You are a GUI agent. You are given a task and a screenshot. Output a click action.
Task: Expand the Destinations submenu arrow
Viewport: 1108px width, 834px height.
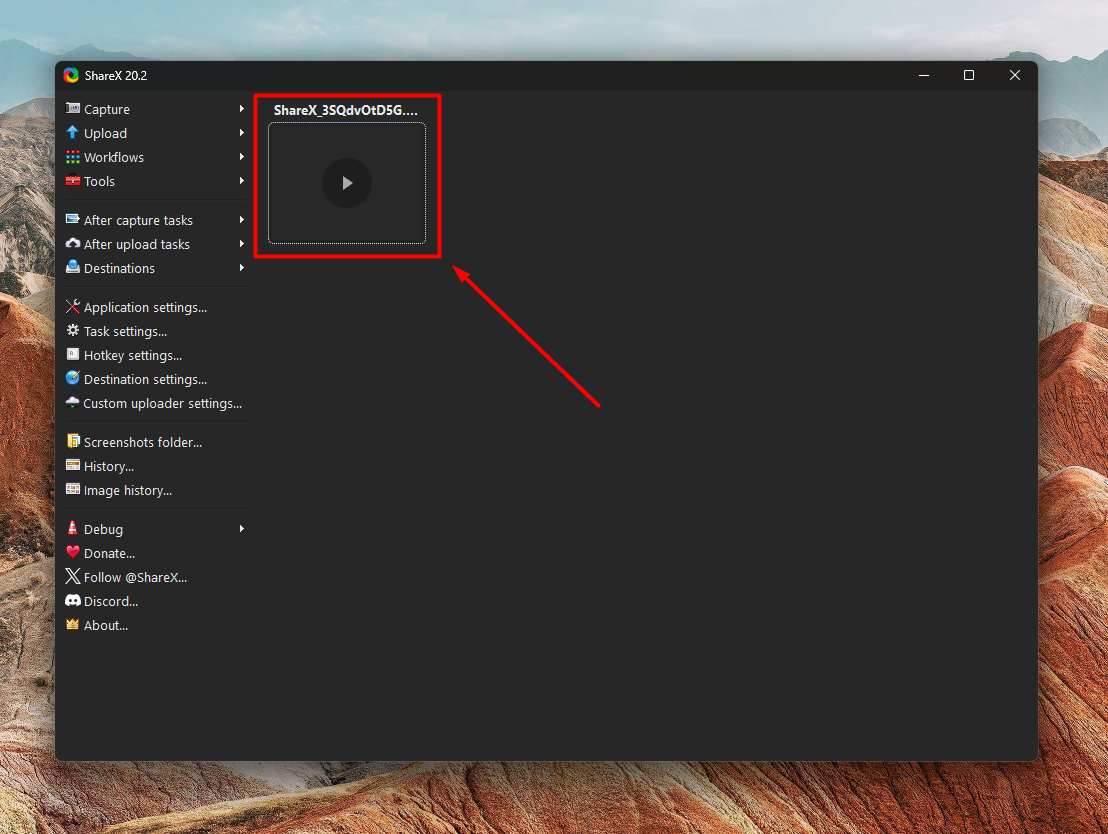[x=242, y=268]
